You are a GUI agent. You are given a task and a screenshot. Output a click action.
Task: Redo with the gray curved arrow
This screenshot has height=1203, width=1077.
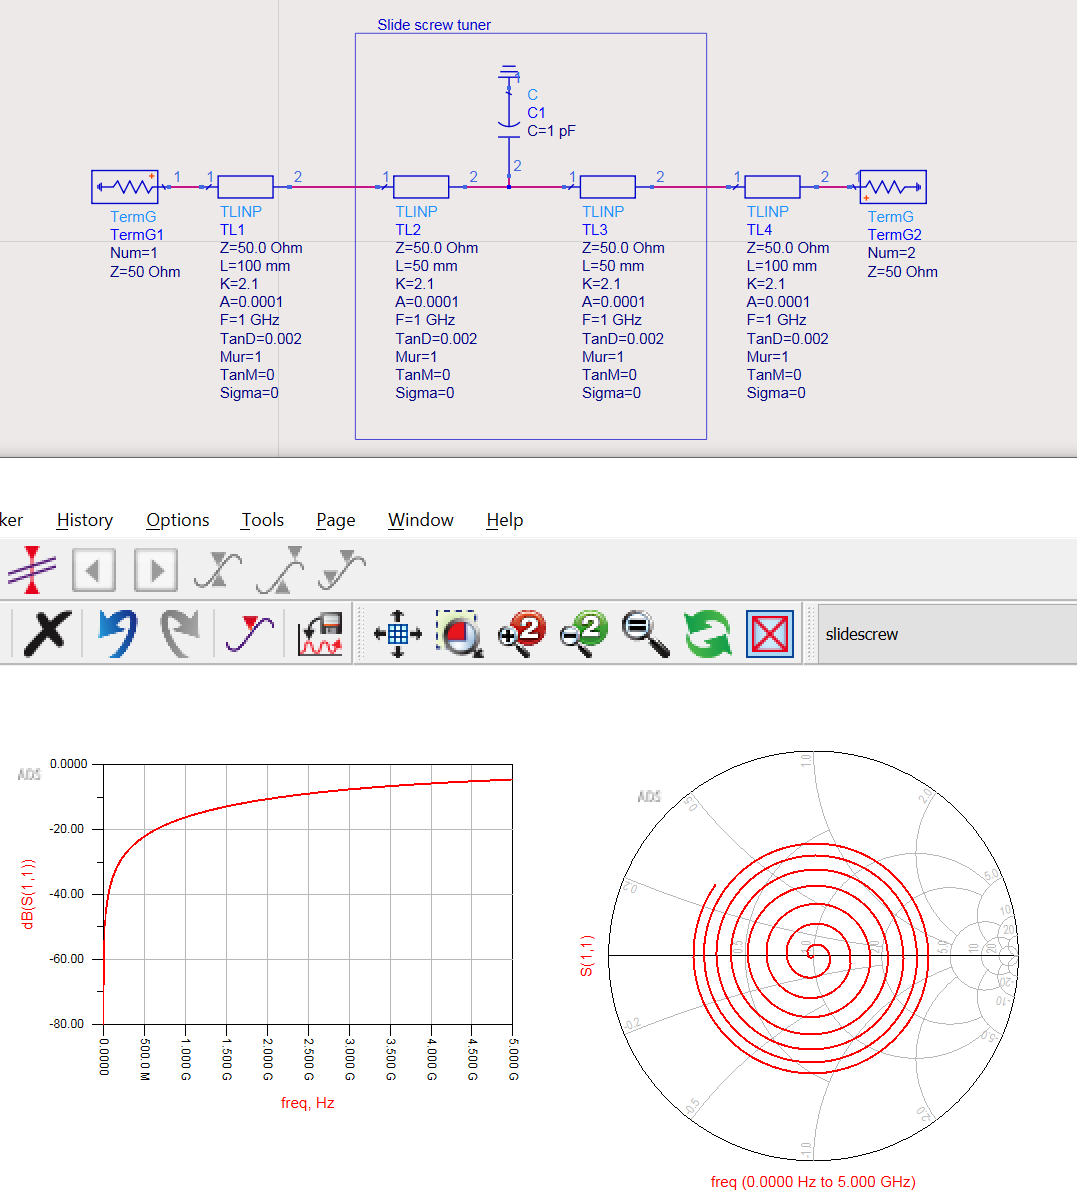point(181,634)
